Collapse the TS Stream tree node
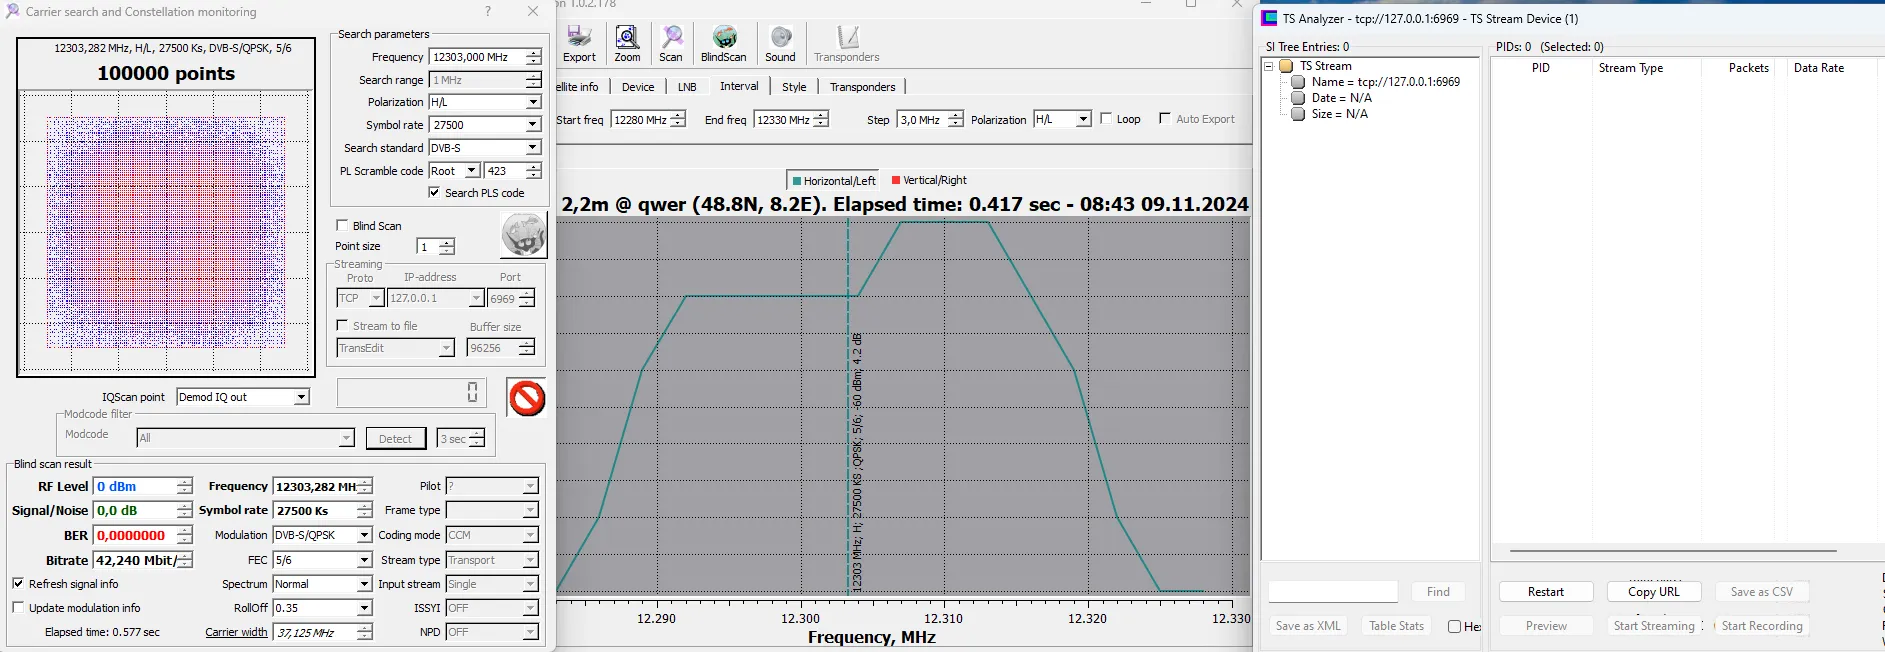Viewport: 1885px width, 652px height. (1269, 66)
